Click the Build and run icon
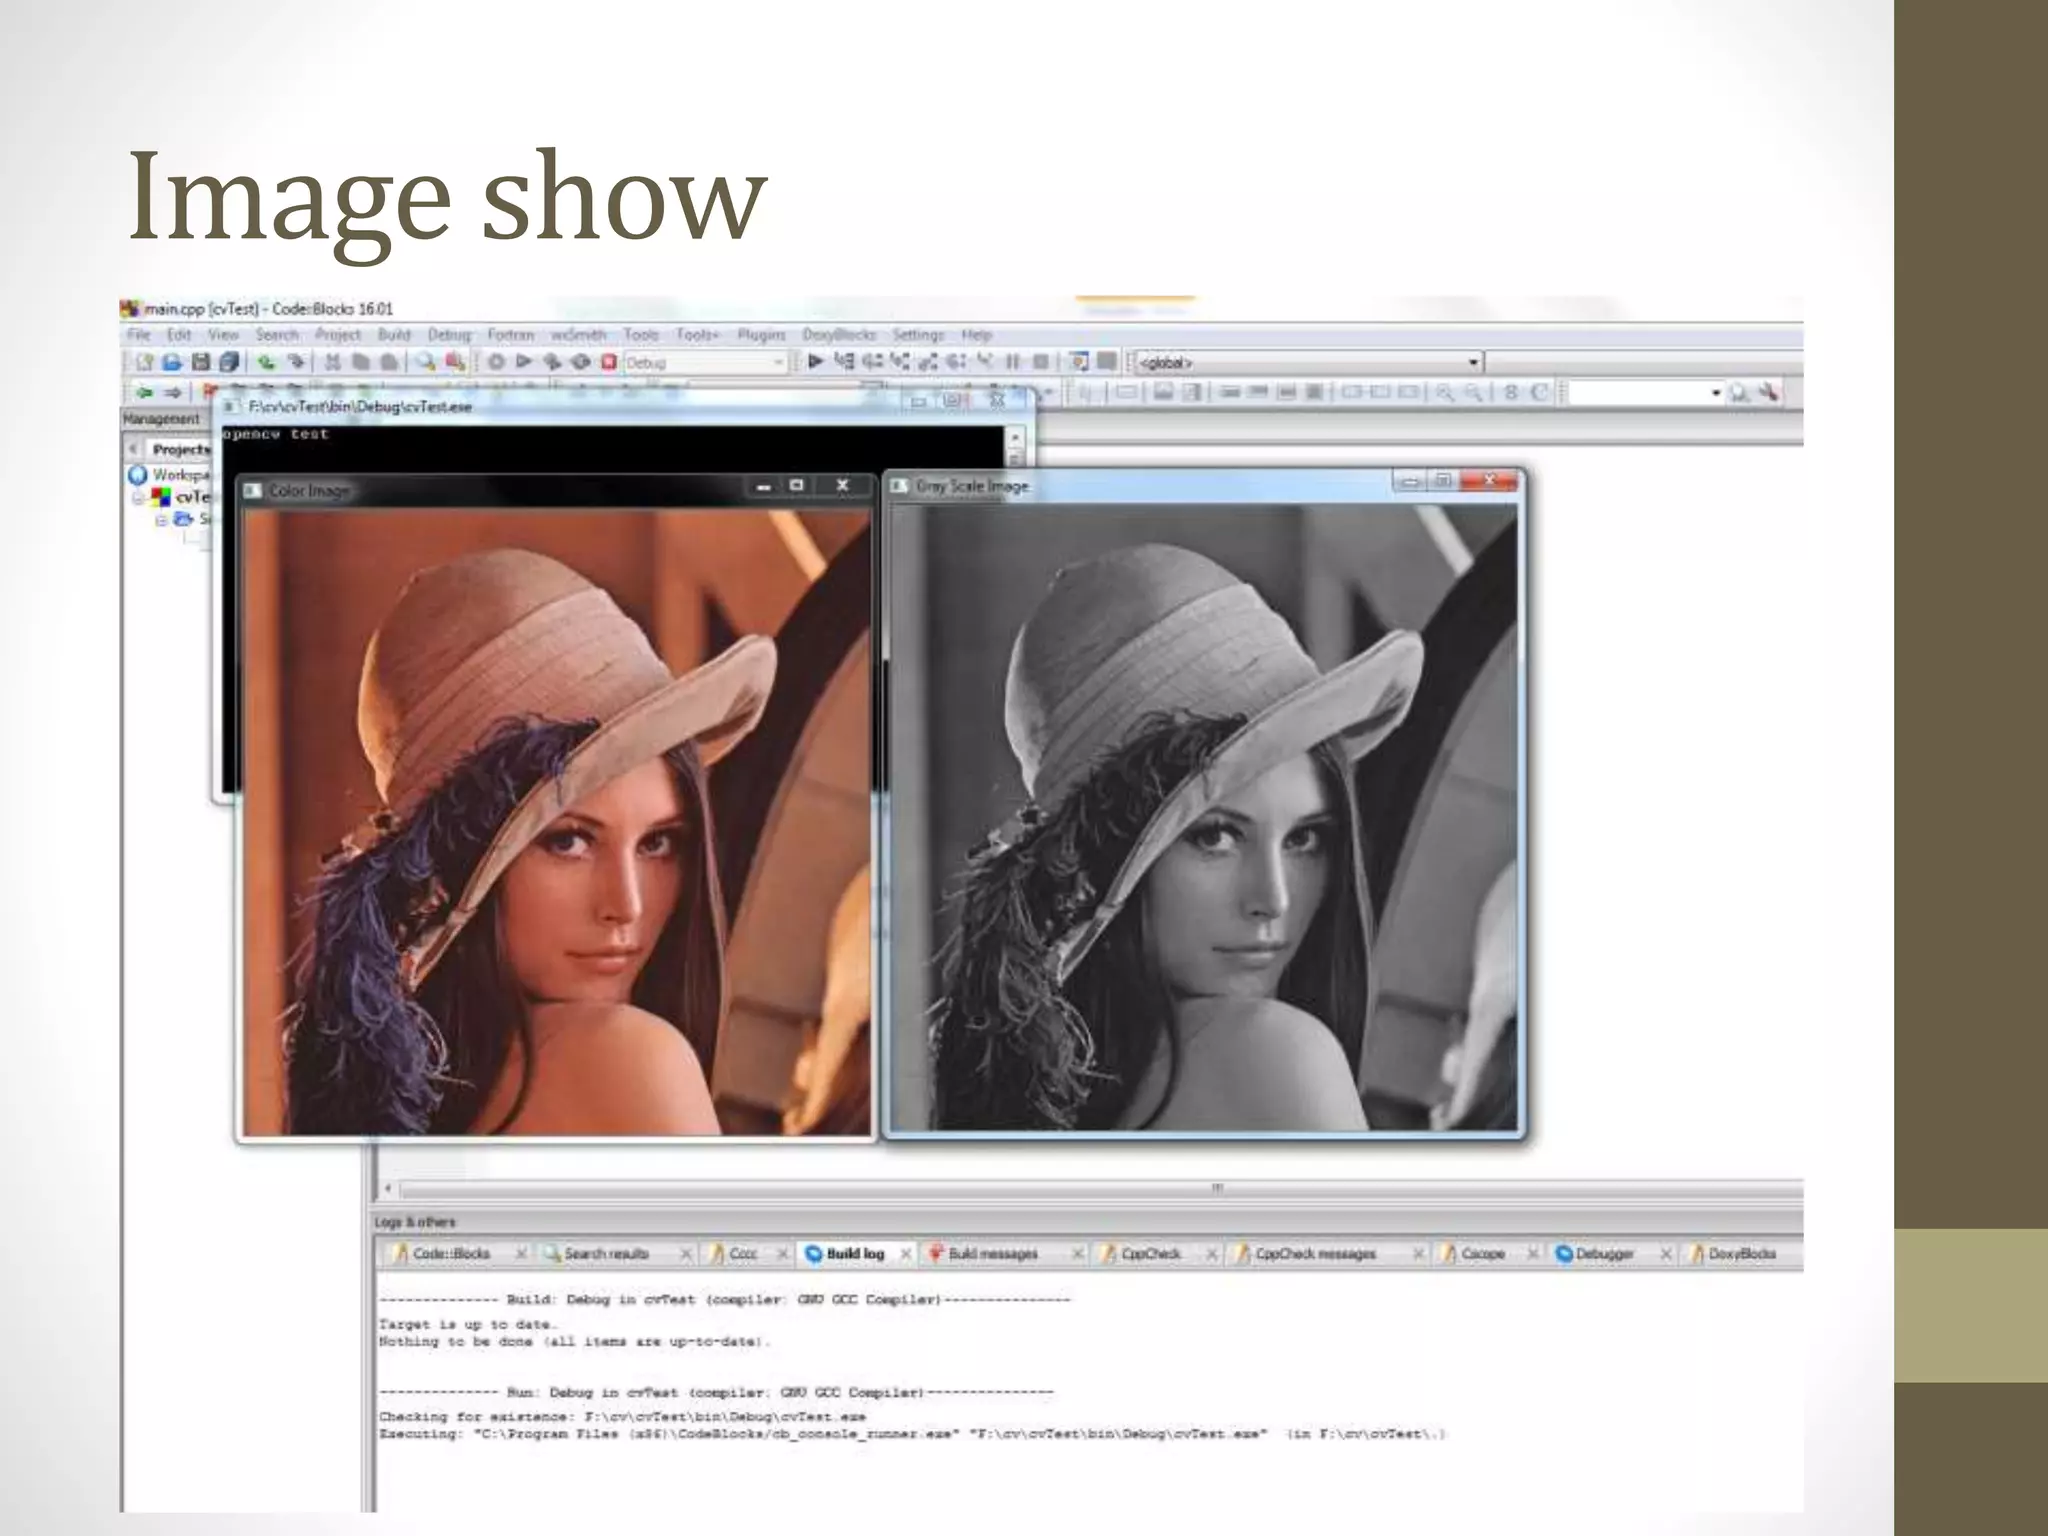Screen dimensions: 2048x1536 click(x=551, y=362)
